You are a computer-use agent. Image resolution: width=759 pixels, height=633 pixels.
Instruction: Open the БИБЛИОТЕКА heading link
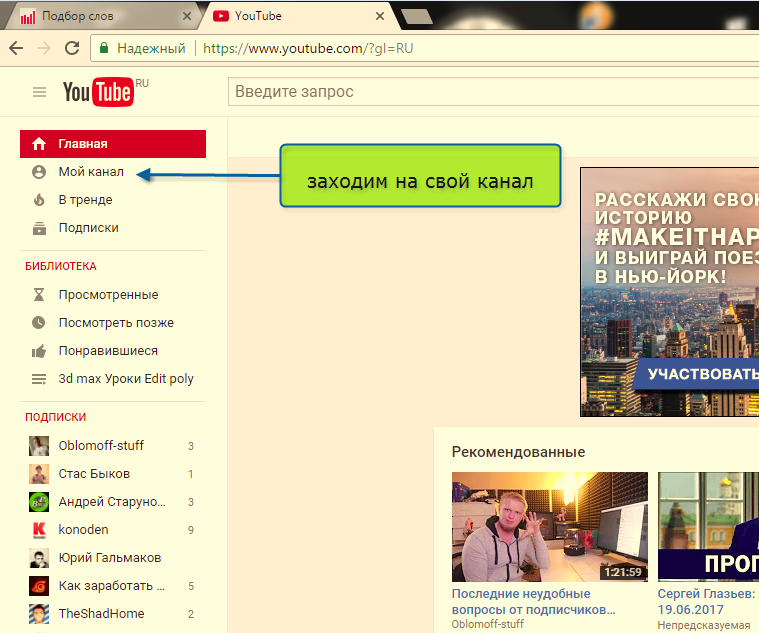pyautogui.click(x=61, y=266)
